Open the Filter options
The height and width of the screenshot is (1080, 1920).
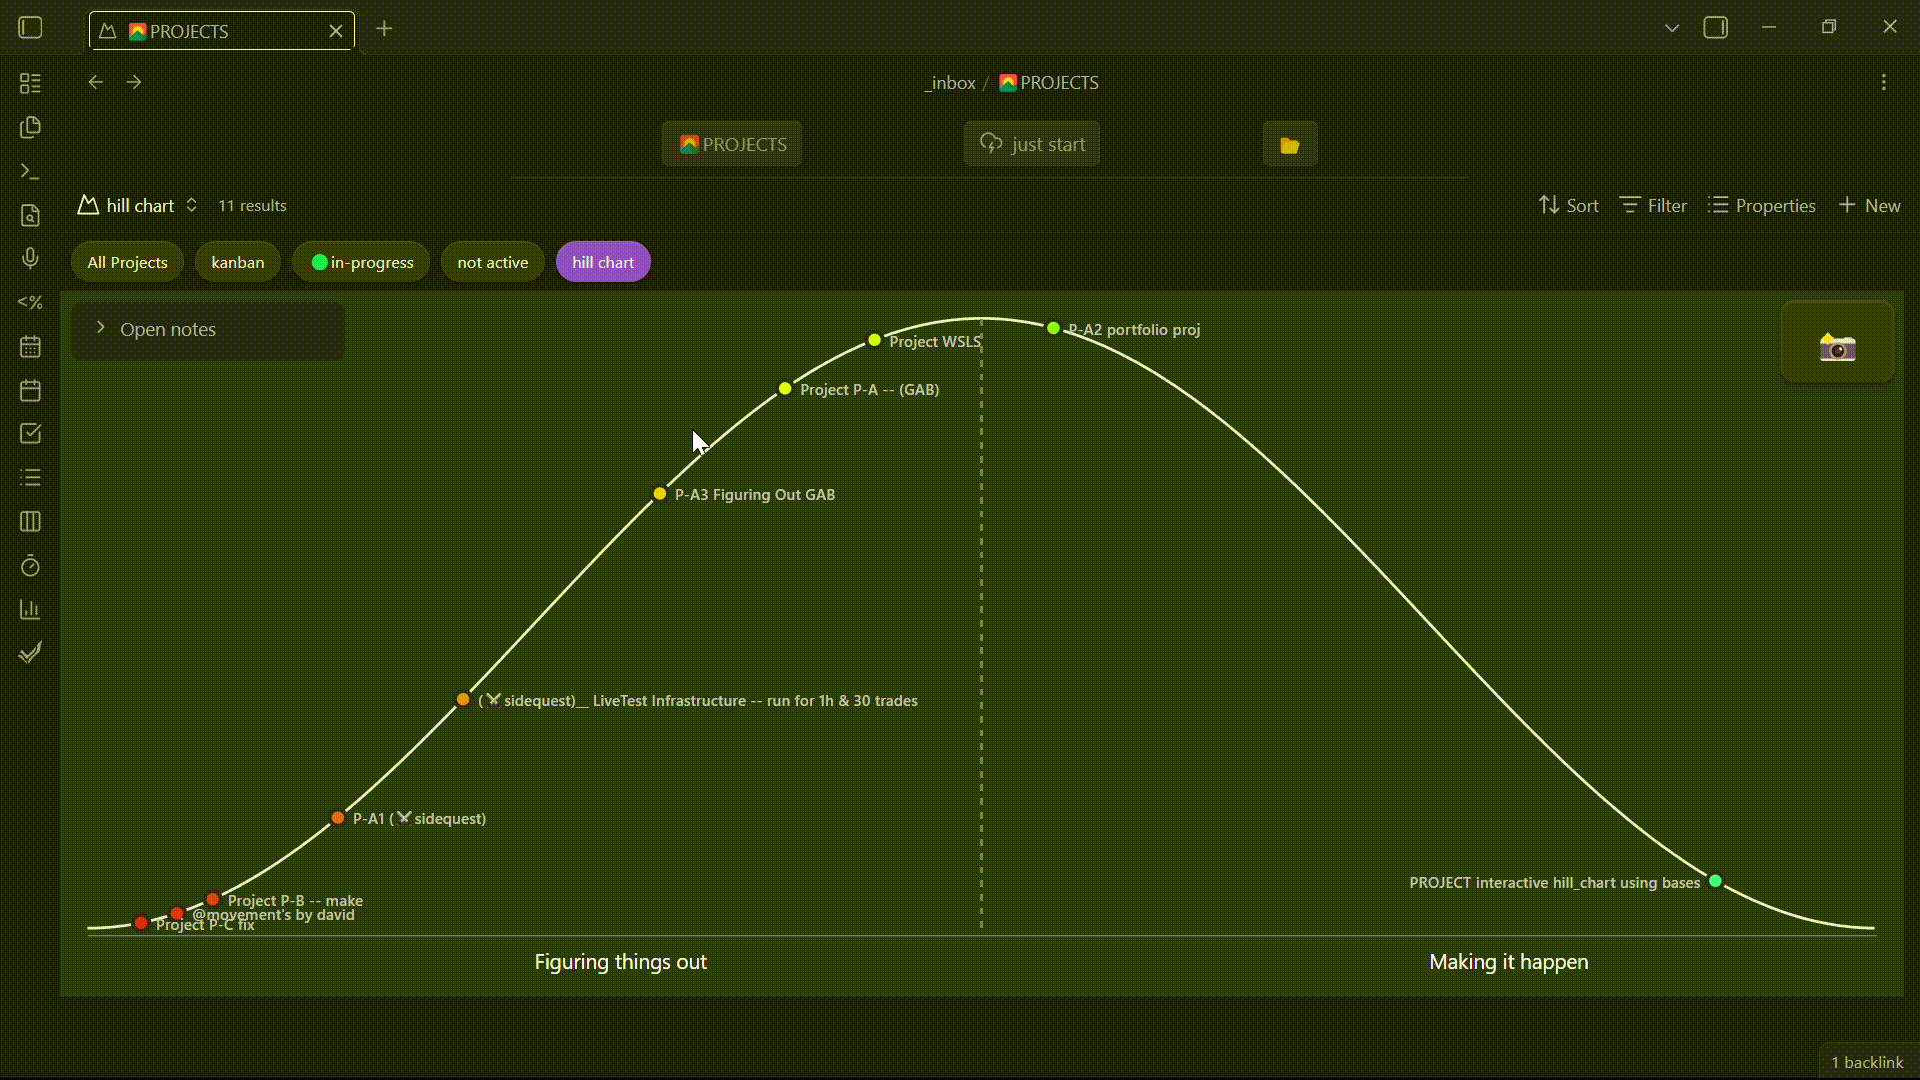click(1653, 206)
